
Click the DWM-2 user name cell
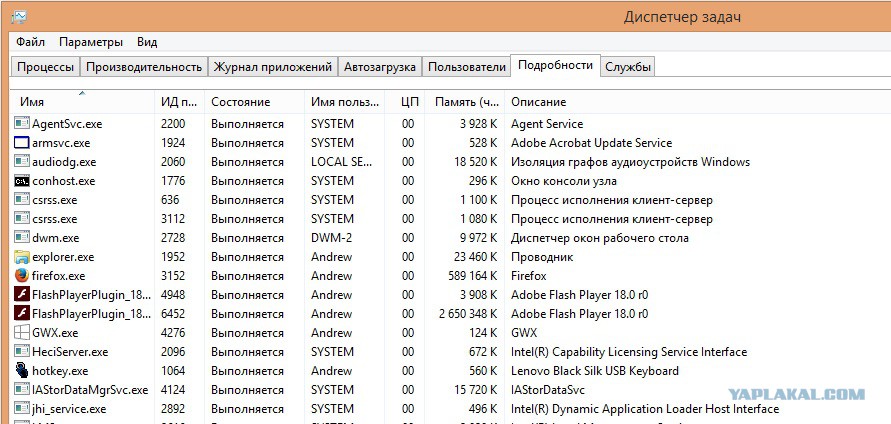point(331,238)
